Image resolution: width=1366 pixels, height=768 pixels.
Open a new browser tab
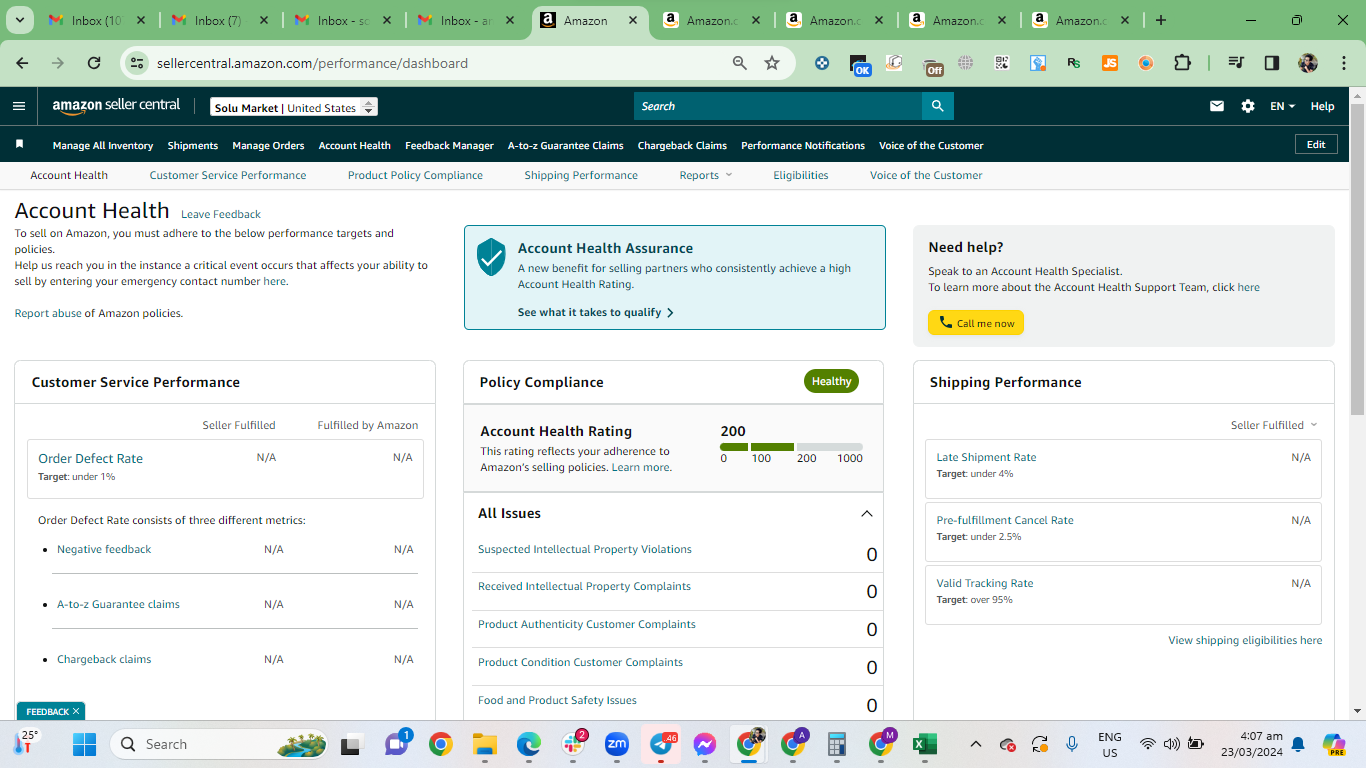(x=1161, y=20)
